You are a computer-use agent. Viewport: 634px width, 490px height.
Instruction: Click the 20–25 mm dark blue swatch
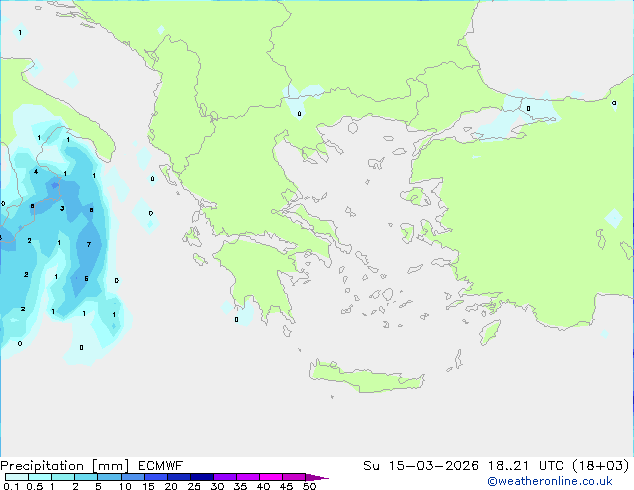tap(179, 477)
